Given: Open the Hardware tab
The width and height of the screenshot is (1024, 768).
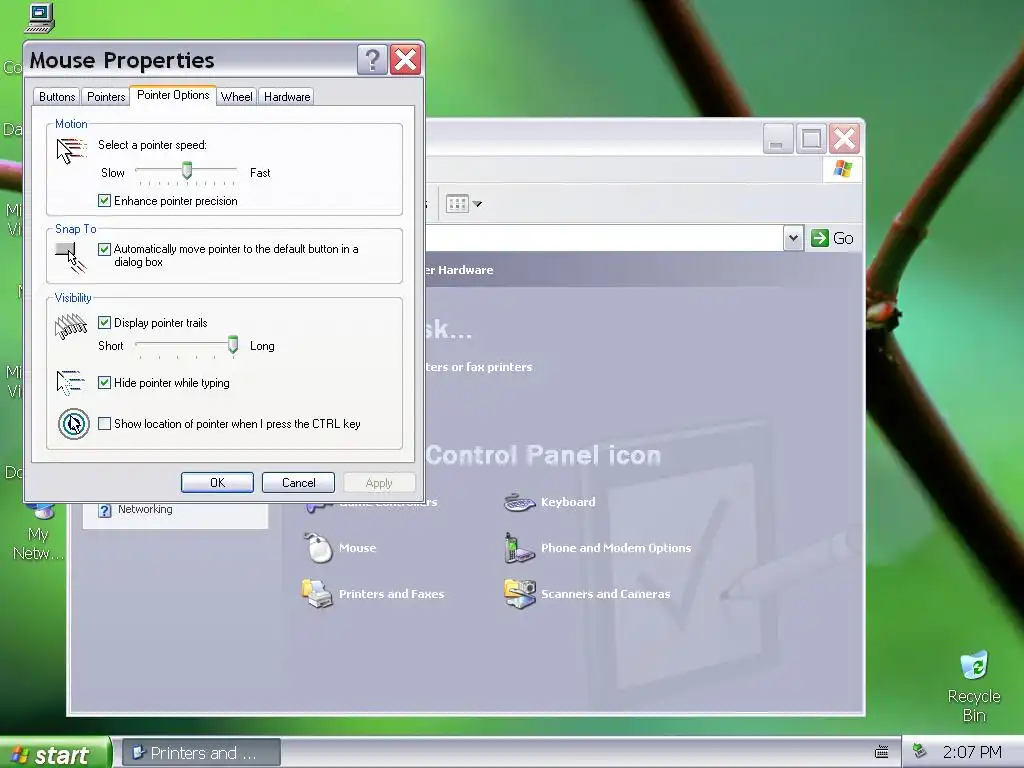Looking at the screenshot, I should pyautogui.click(x=287, y=97).
